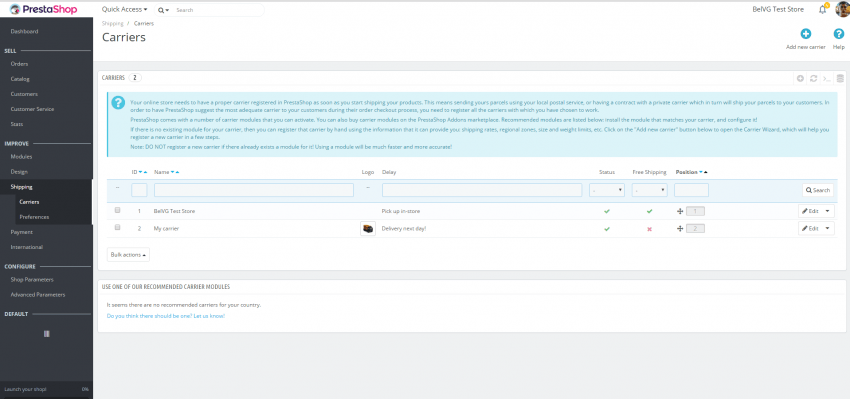
Task: Sort Name column descending arrow
Action: (x=172, y=172)
